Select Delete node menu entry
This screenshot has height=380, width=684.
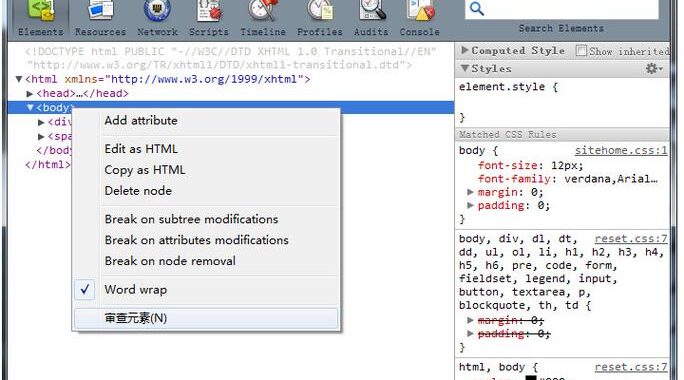(138, 191)
